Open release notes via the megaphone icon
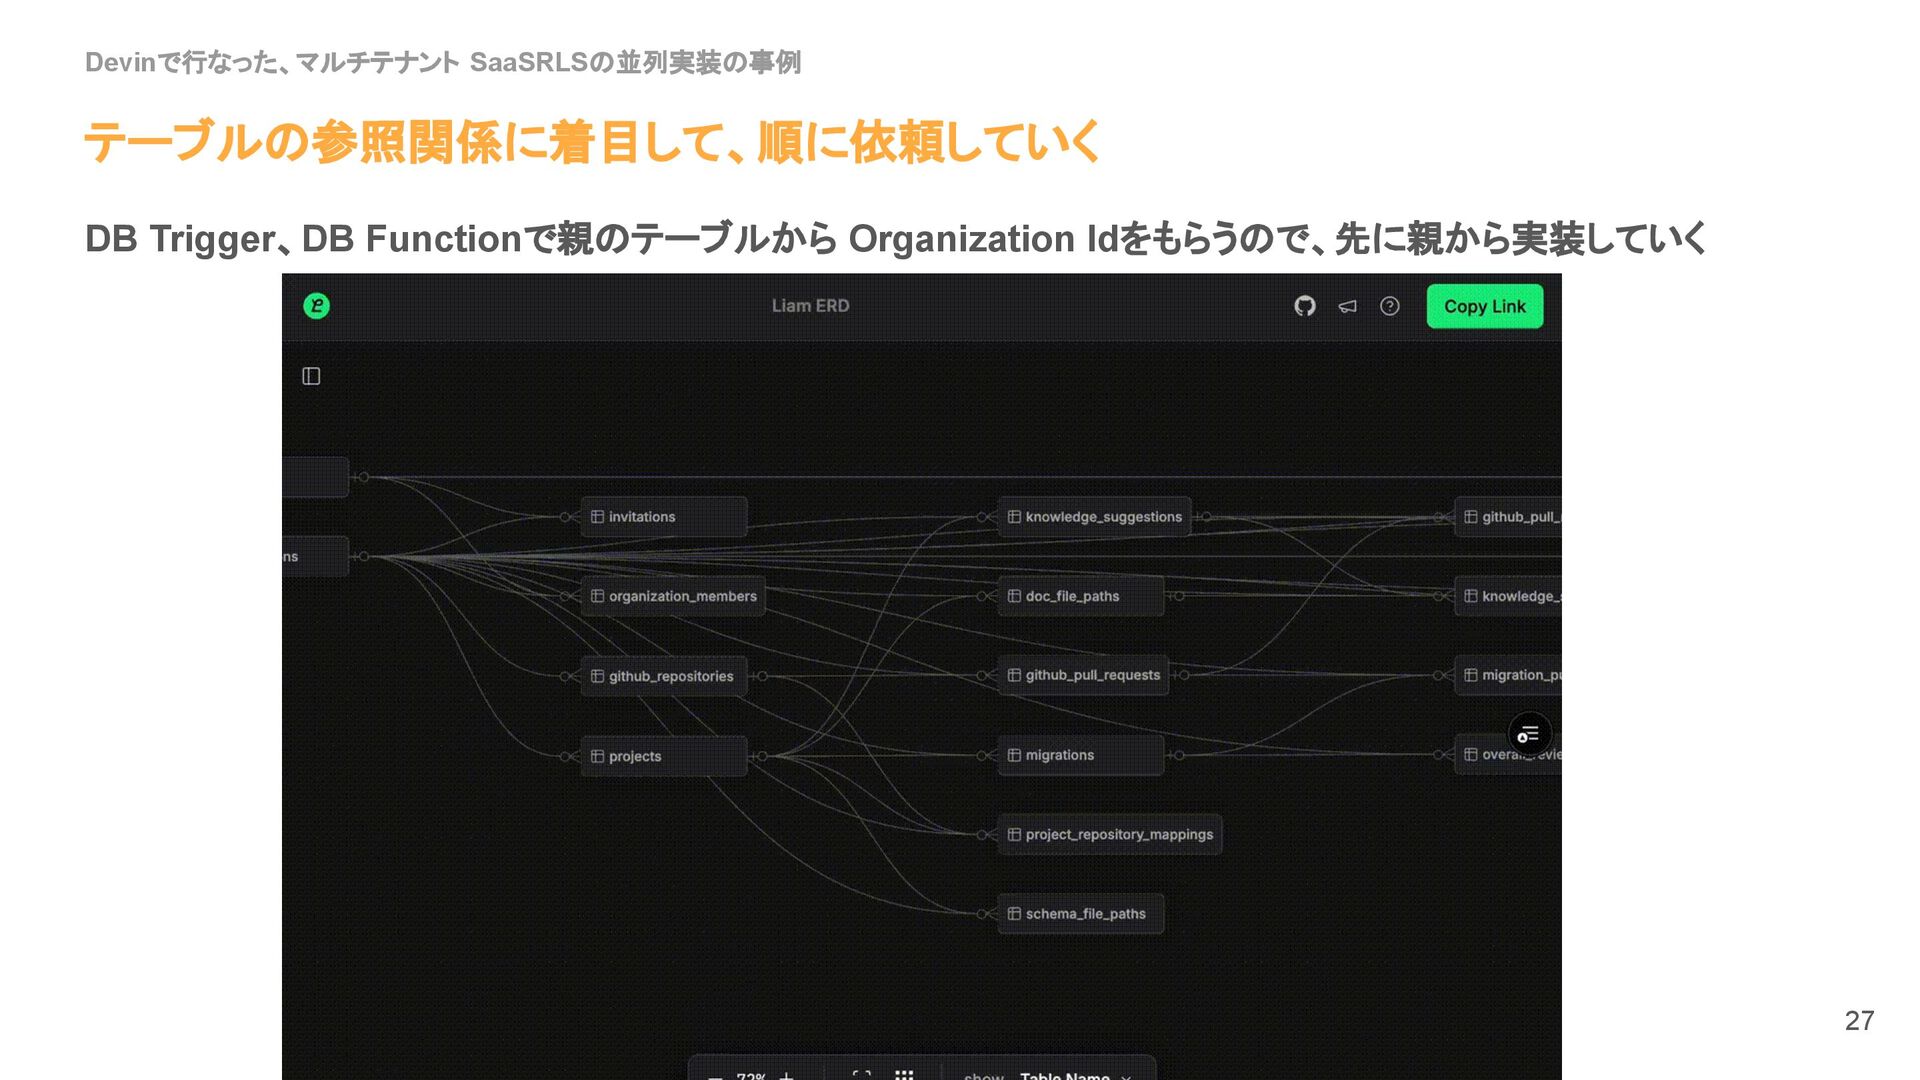The width and height of the screenshot is (1920, 1080). (x=1348, y=307)
